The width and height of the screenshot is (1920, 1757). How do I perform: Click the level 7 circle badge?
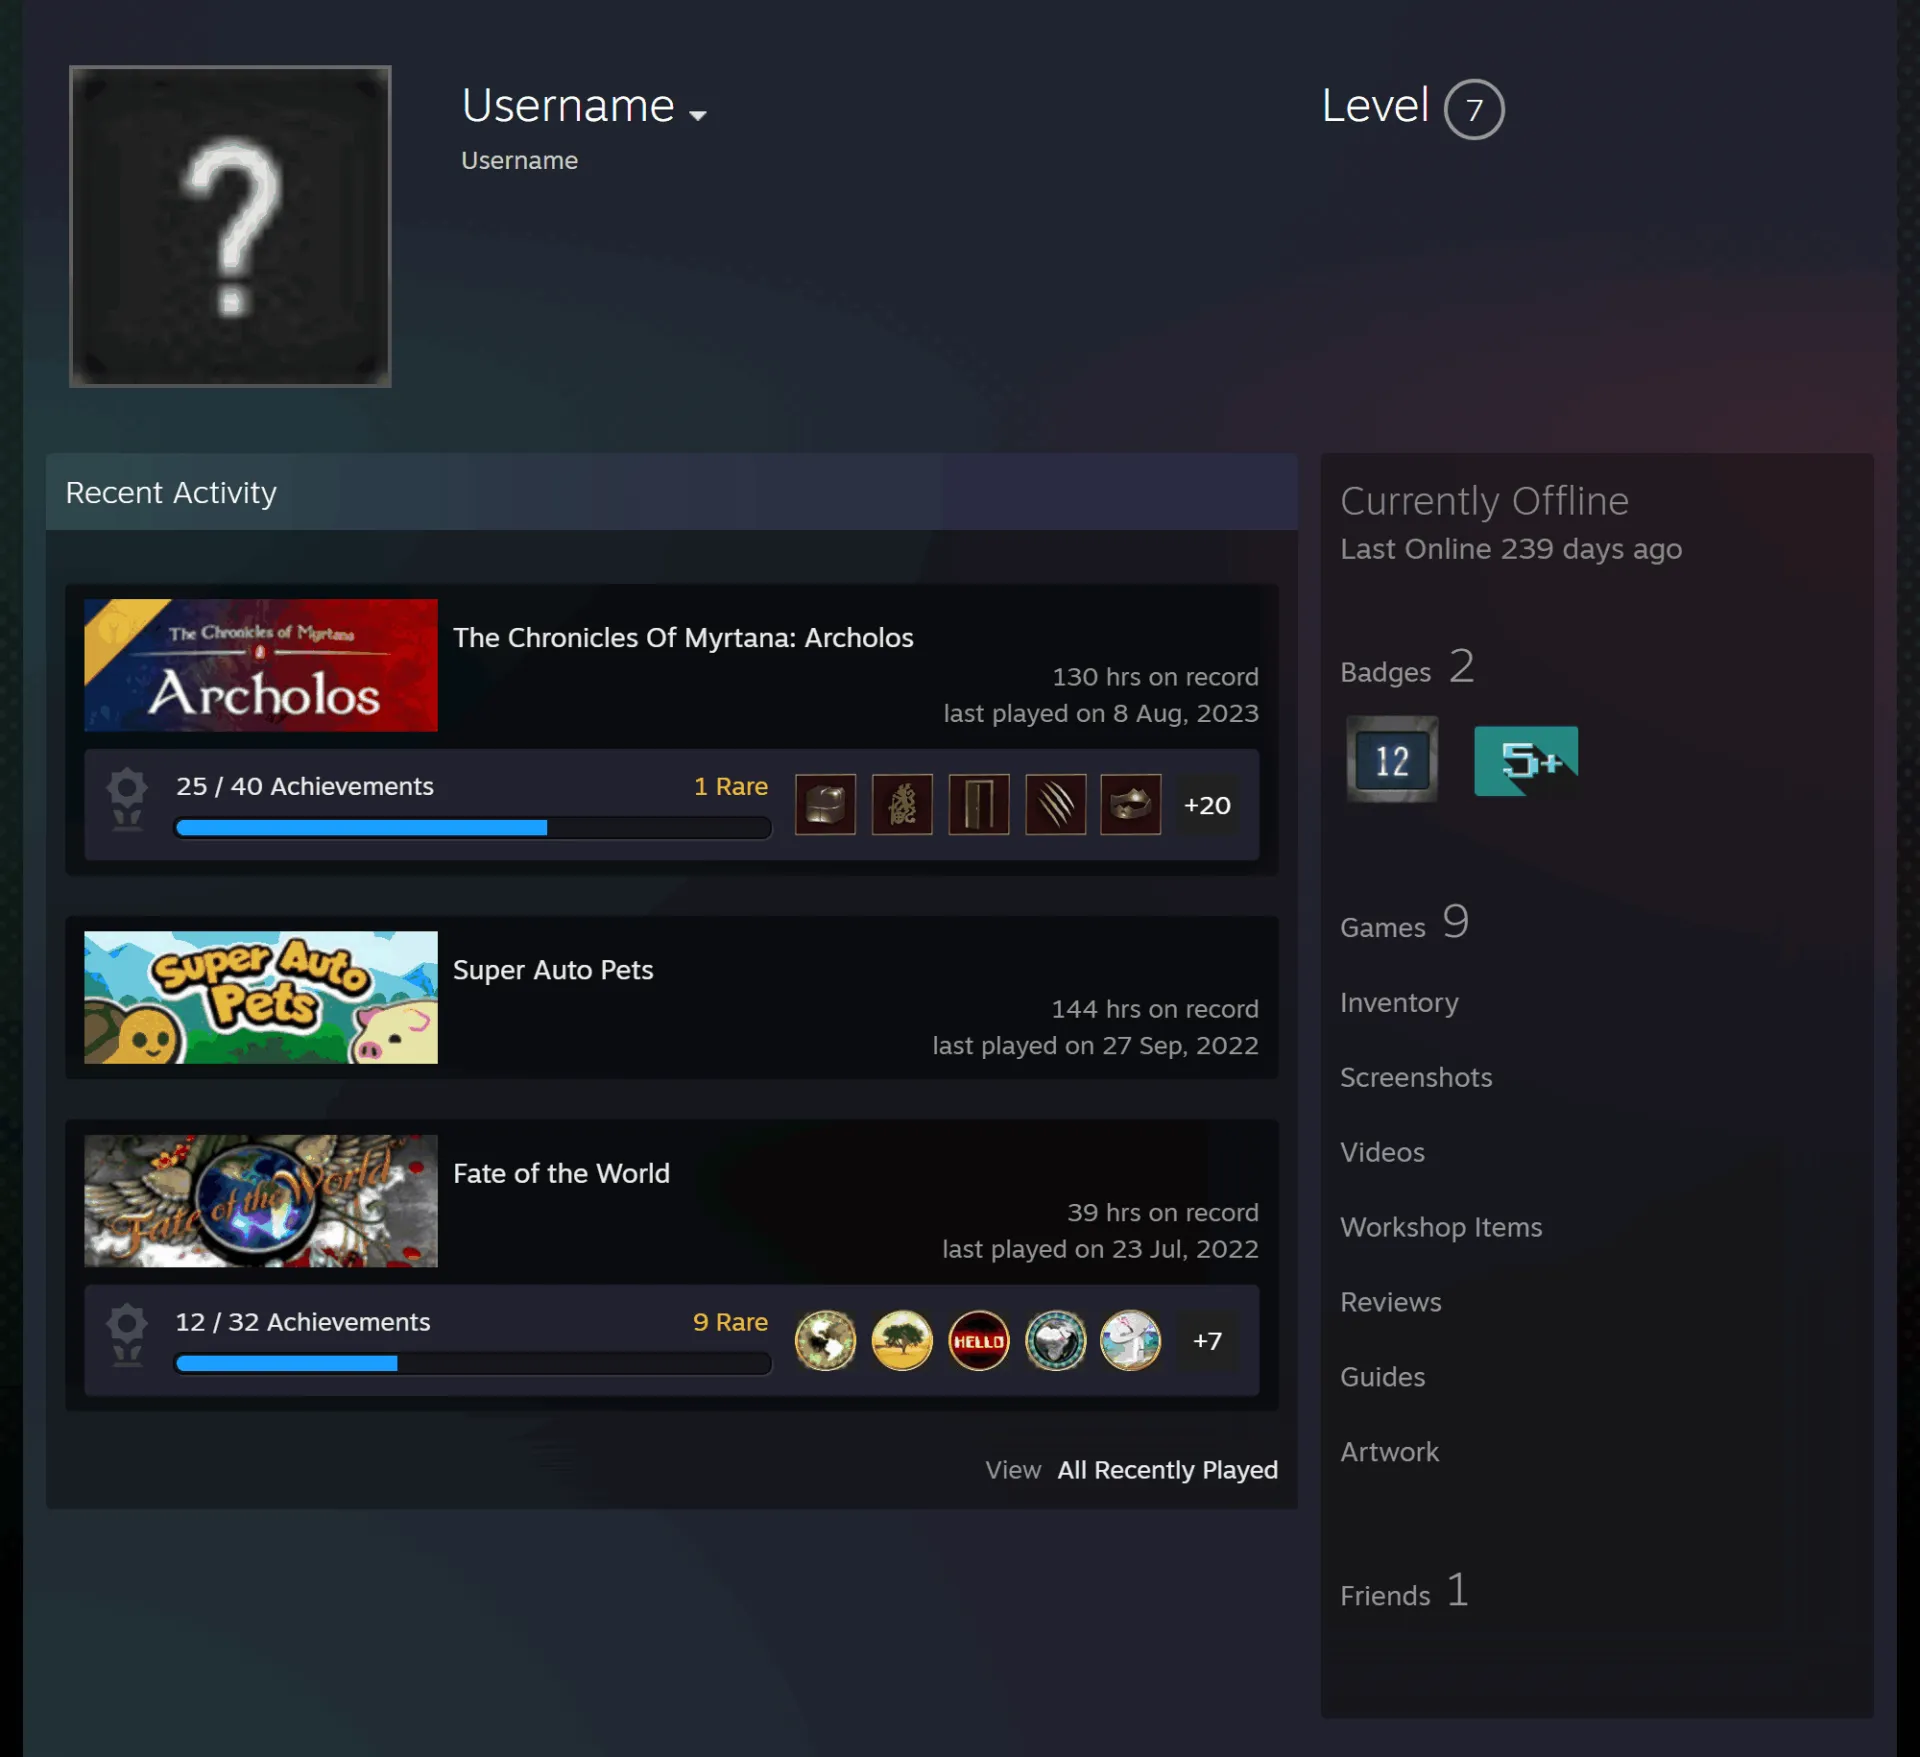[x=1474, y=109]
